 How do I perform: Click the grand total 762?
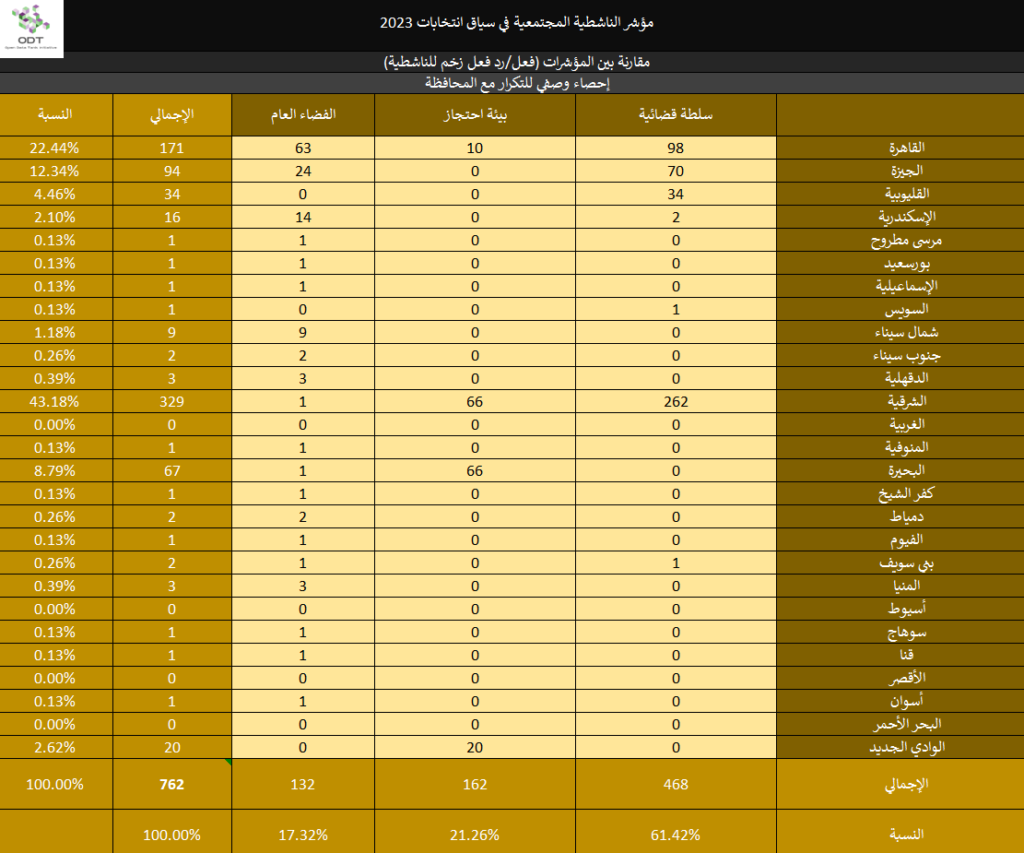click(172, 784)
